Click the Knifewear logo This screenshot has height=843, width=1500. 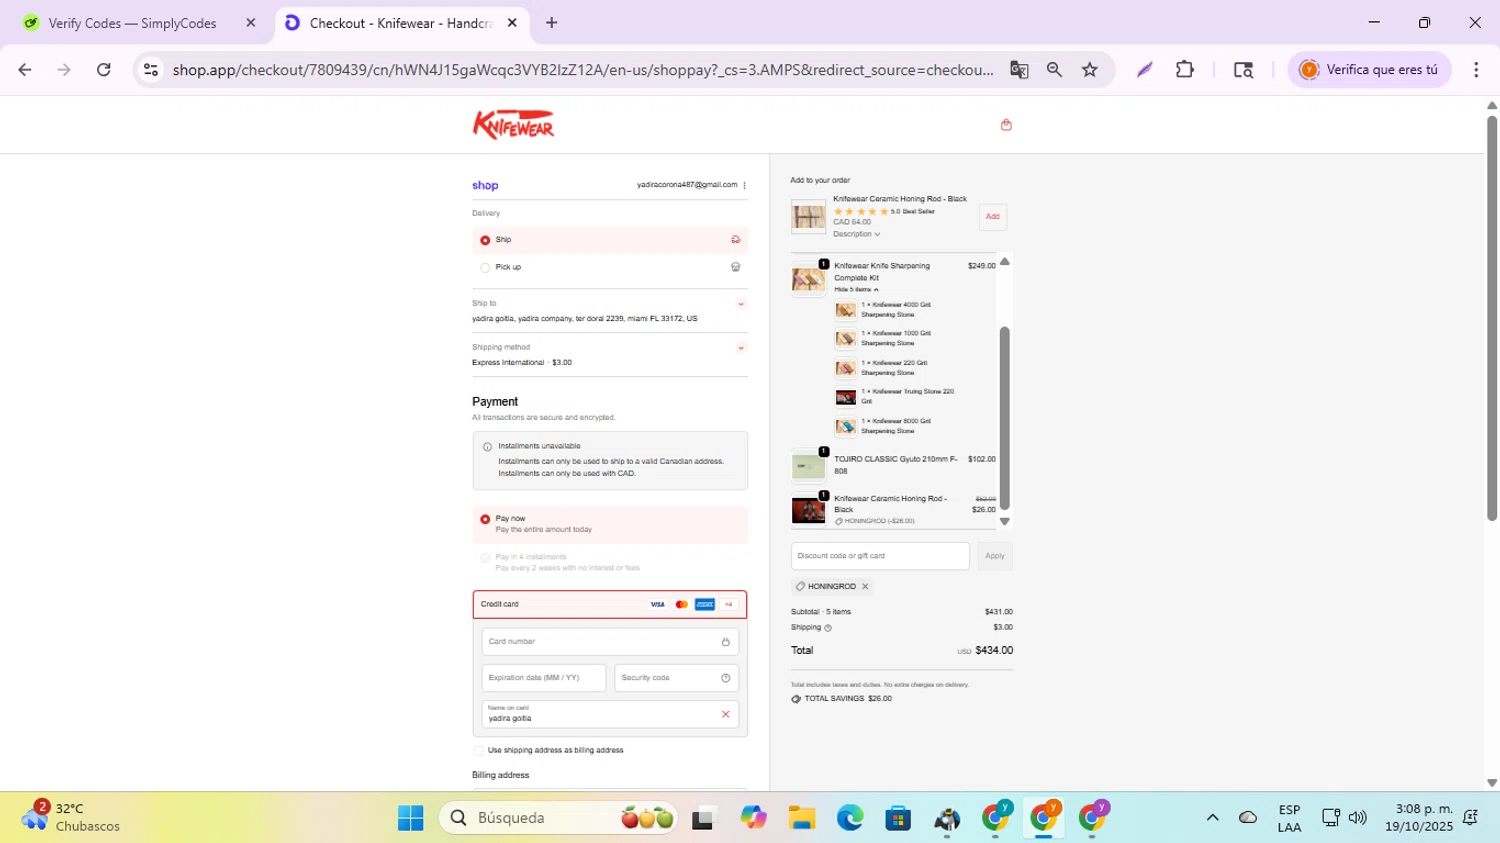tap(513, 125)
